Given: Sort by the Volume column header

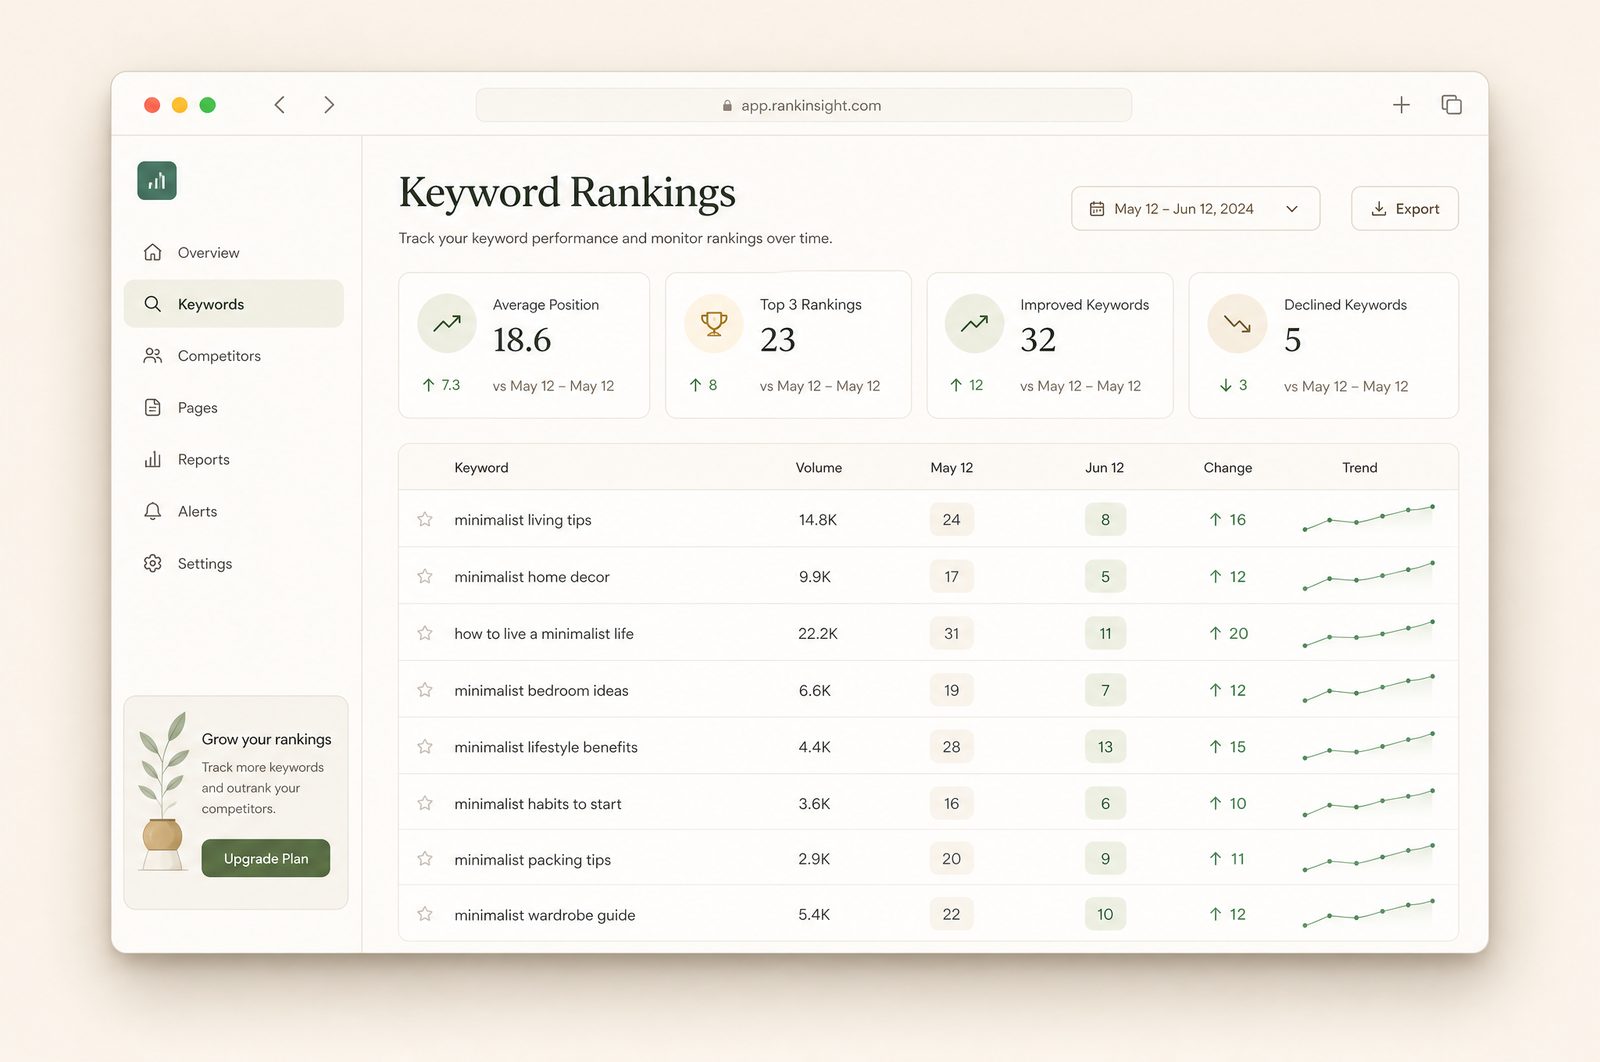Looking at the screenshot, I should point(818,467).
